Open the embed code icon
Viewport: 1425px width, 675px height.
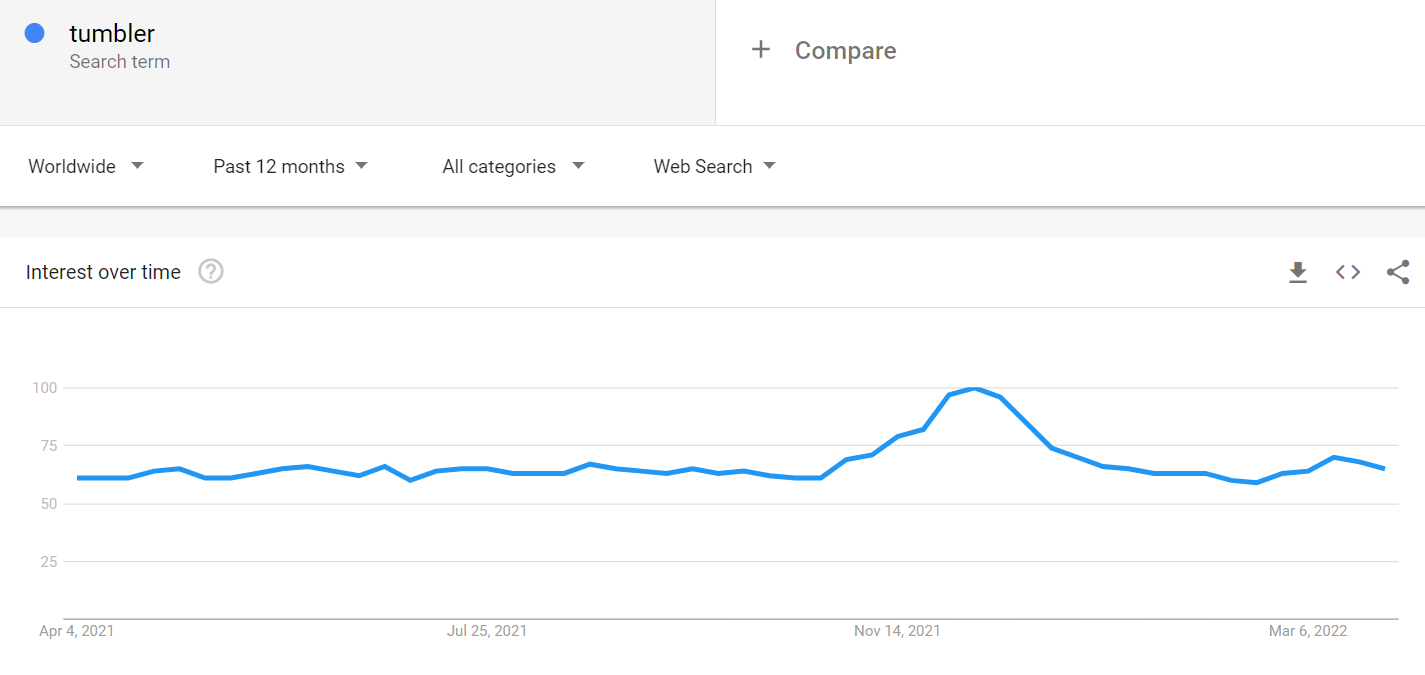point(1348,272)
